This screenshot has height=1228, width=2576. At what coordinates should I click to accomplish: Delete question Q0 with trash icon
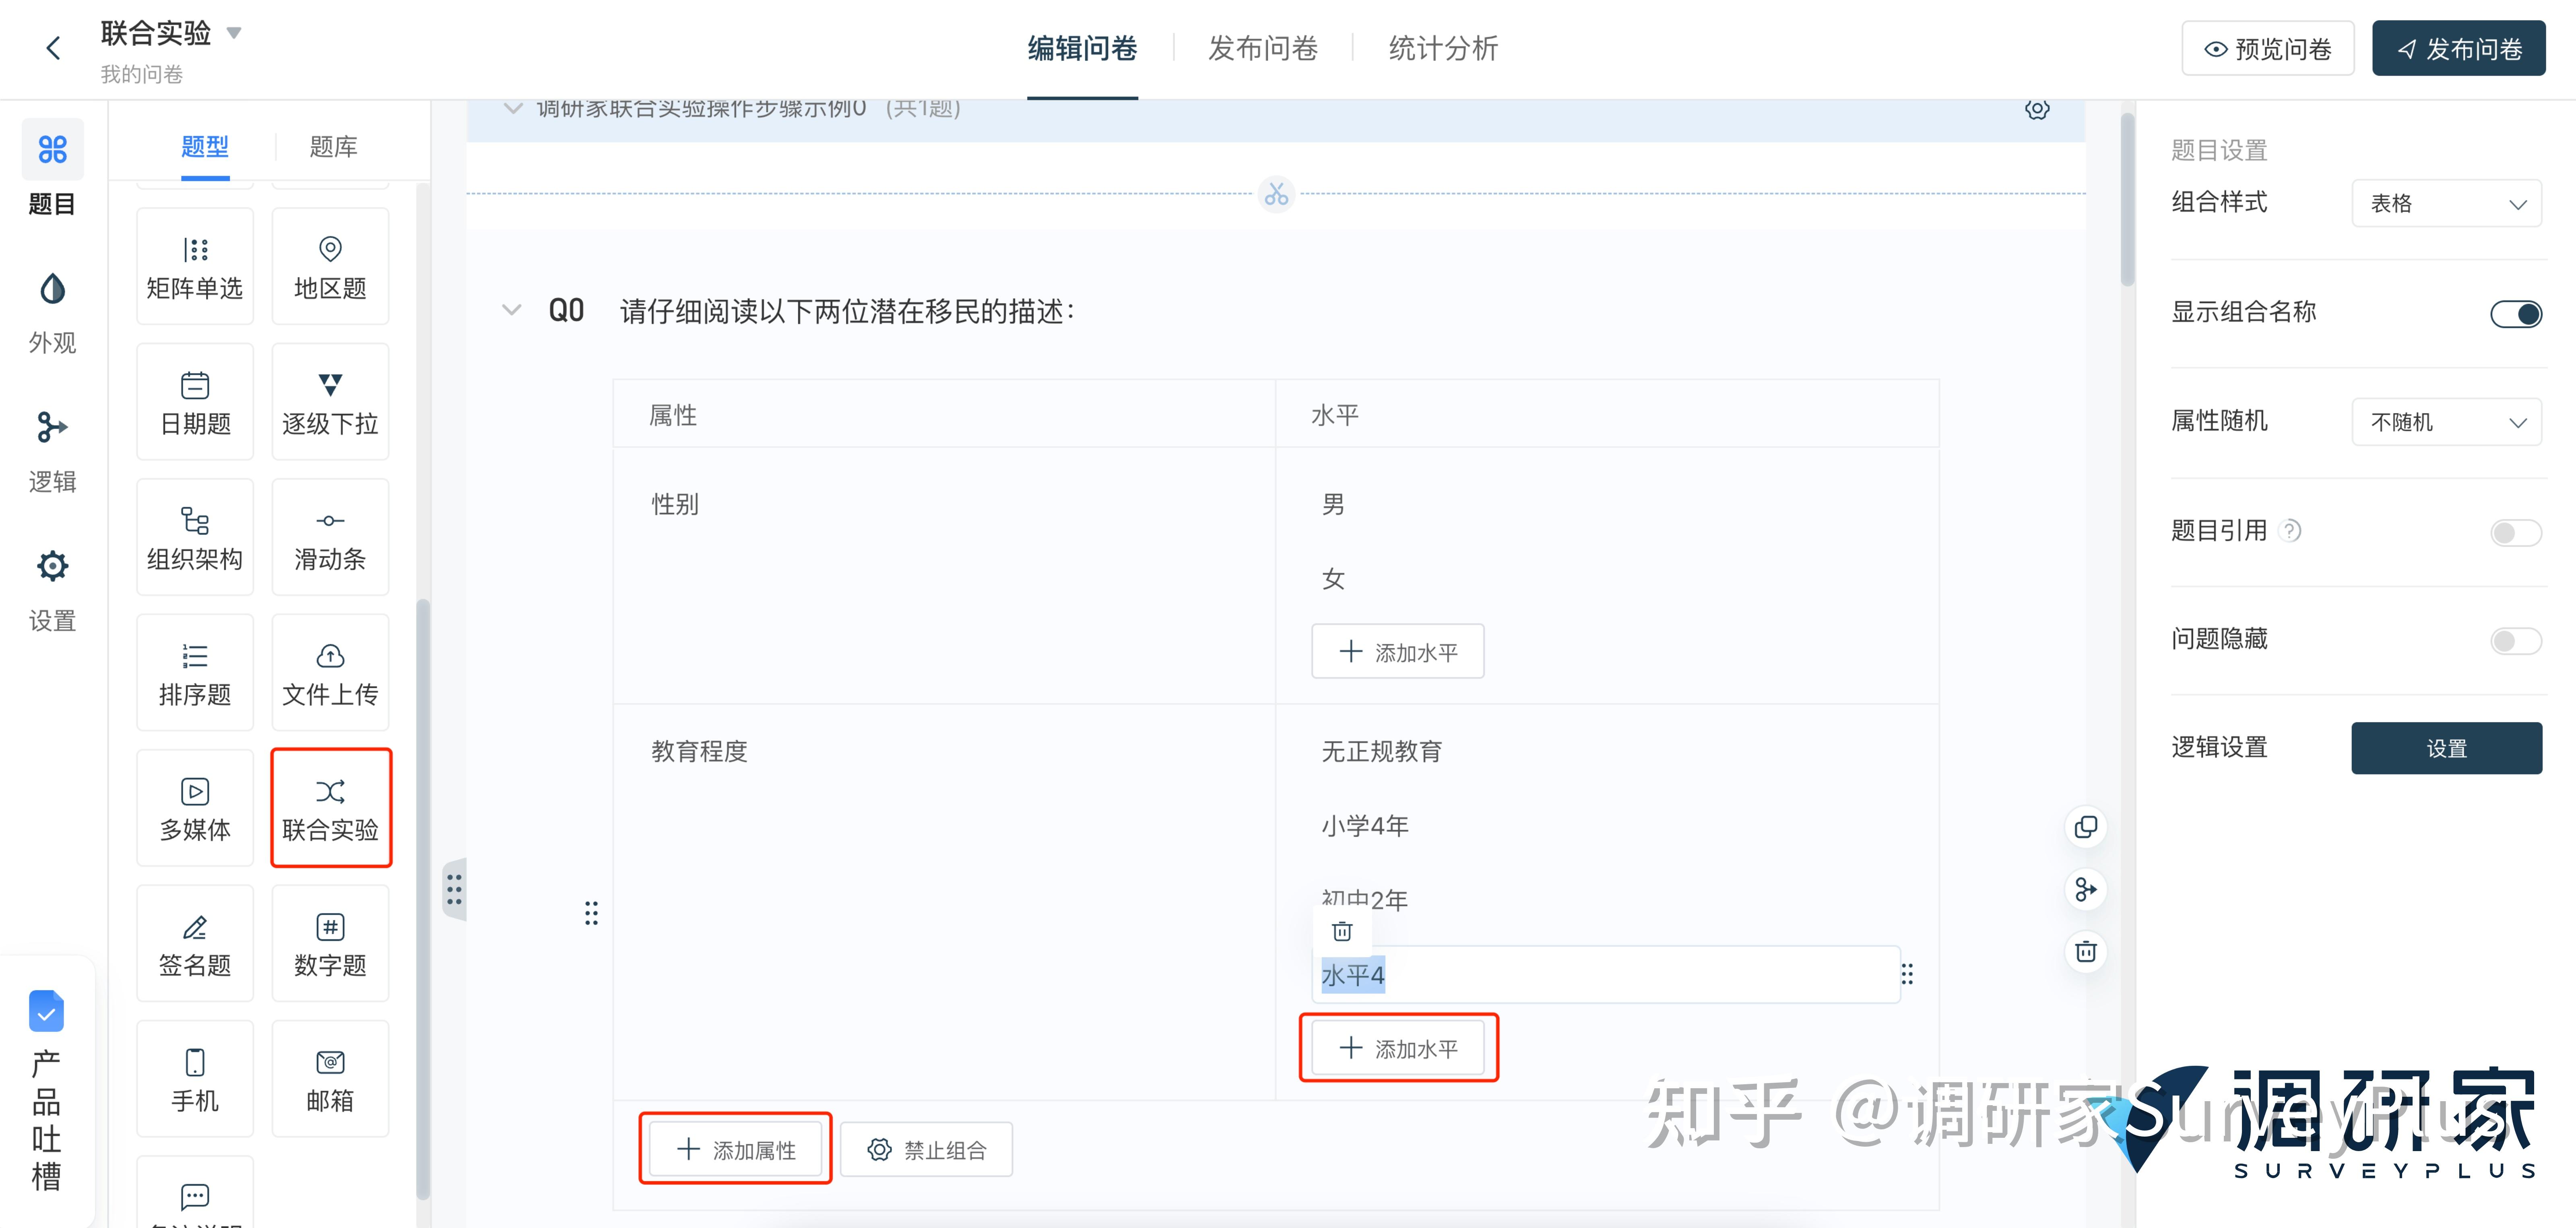tap(2086, 951)
